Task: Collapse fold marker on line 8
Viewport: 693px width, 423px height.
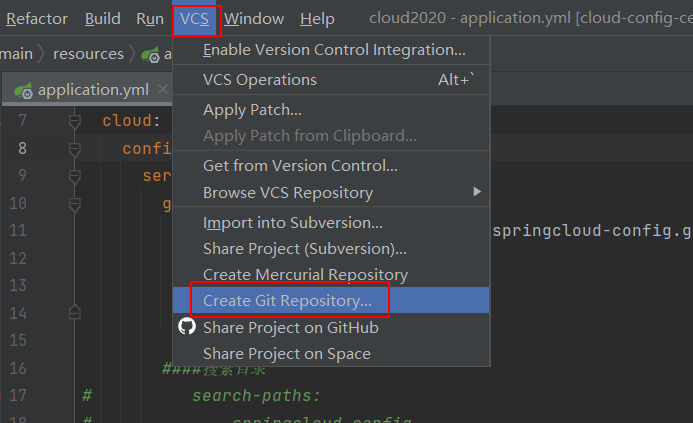Action: (x=75, y=149)
